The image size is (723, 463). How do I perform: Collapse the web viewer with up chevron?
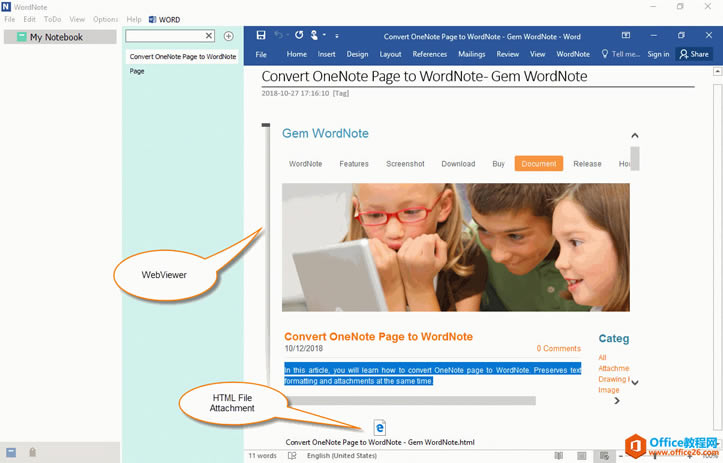tap(634, 135)
